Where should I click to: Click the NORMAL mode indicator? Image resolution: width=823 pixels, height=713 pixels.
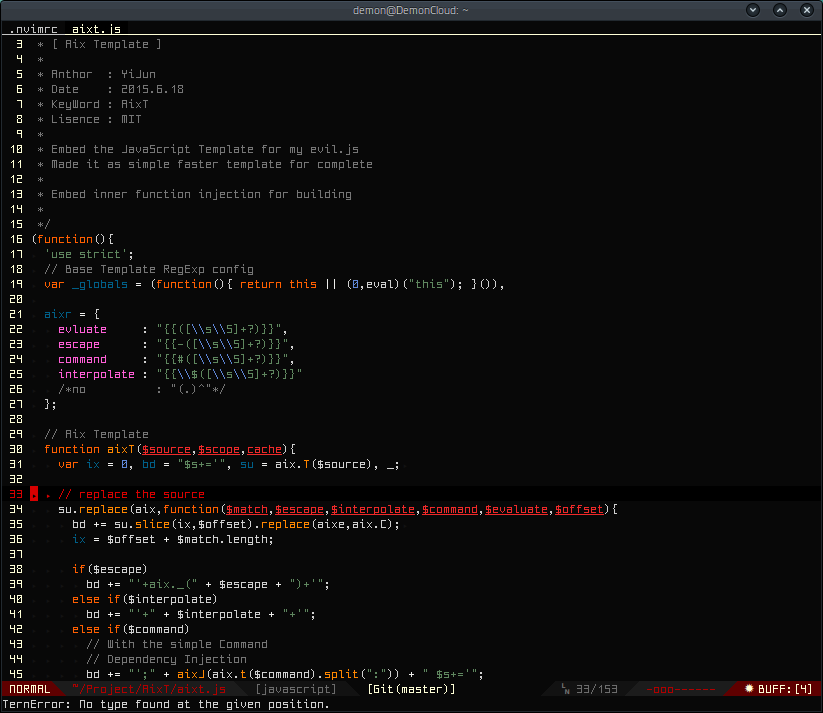30,689
